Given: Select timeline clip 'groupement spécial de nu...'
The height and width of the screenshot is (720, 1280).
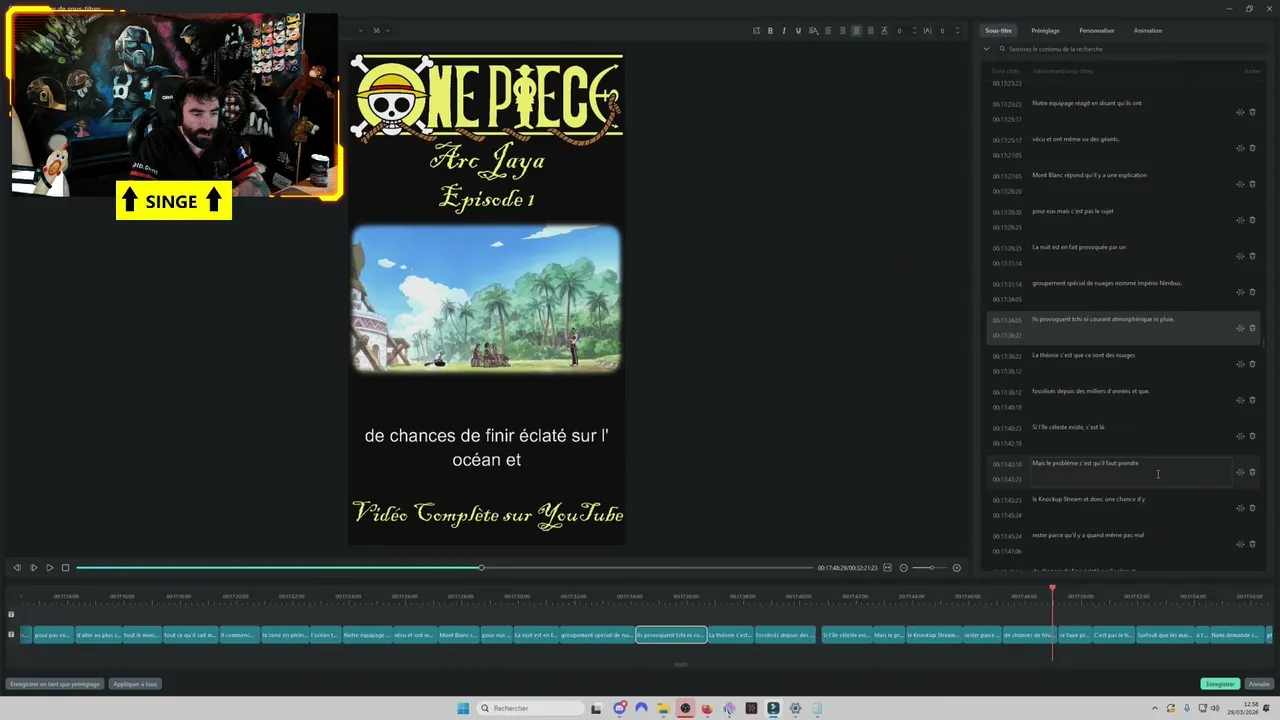Looking at the screenshot, I should pos(596,635).
